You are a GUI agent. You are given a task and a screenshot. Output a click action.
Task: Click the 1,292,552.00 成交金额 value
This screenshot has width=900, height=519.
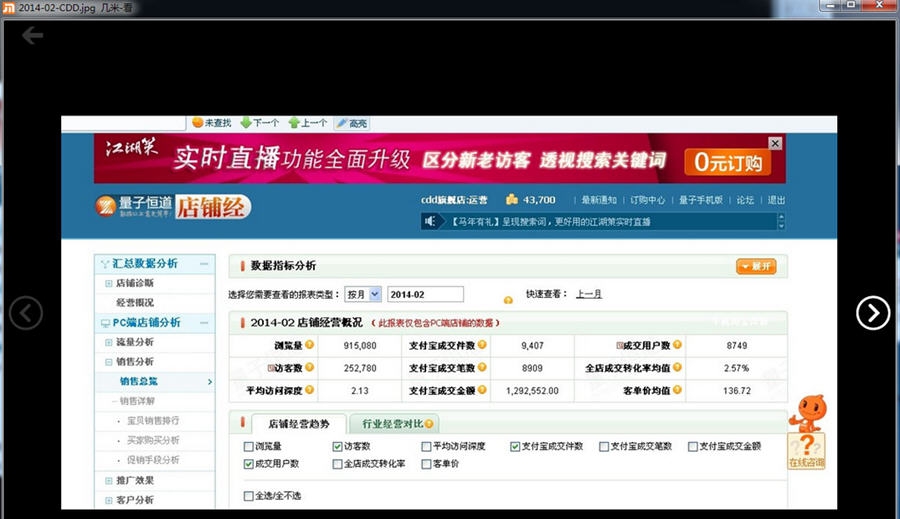(532, 390)
